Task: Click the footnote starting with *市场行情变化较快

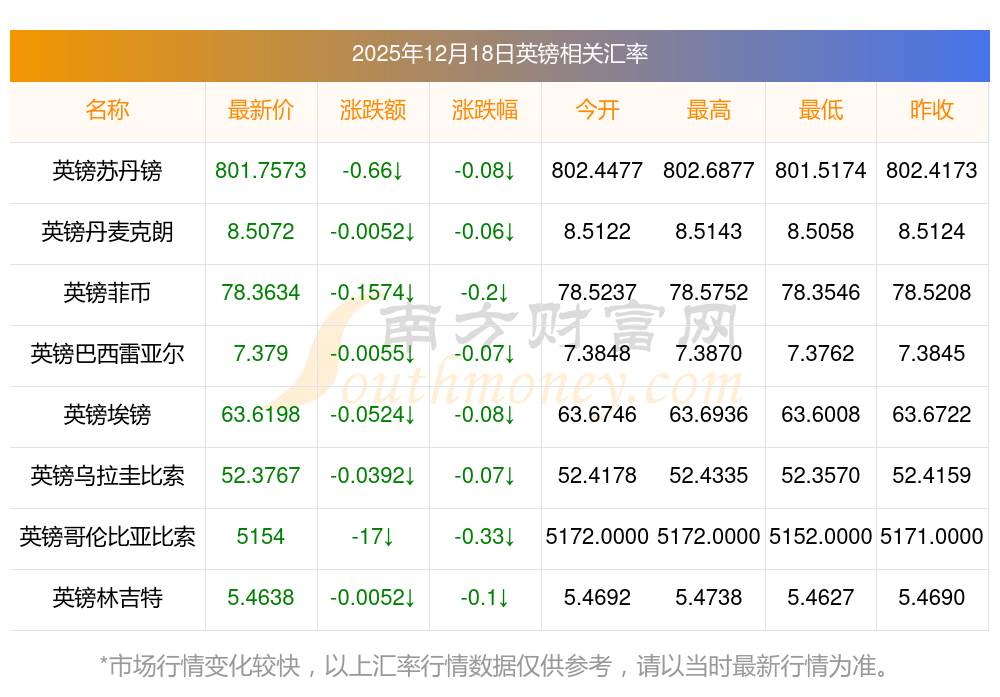Action: pos(495,666)
